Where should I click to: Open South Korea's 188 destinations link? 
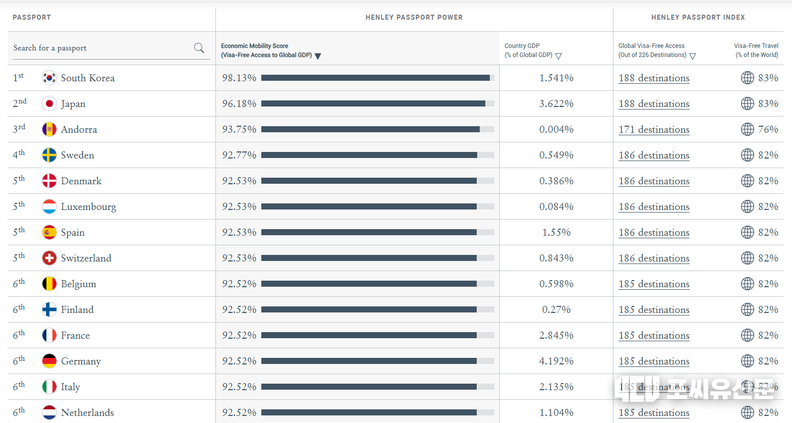coord(653,78)
